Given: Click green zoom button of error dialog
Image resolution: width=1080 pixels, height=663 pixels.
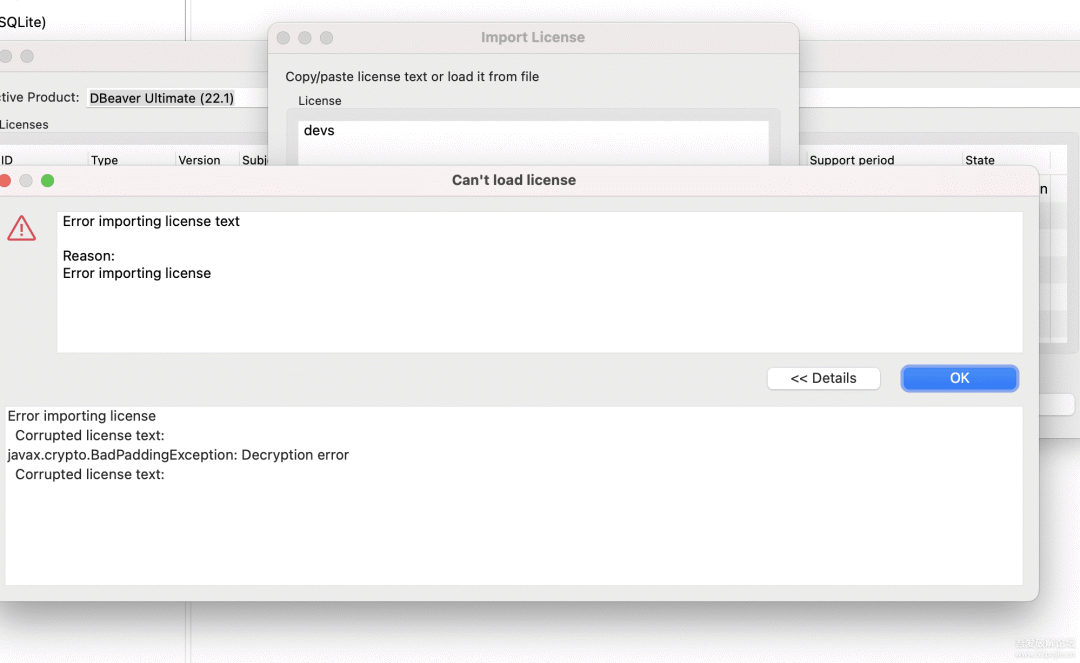Looking at the screenshot, I should coord(48,180).
